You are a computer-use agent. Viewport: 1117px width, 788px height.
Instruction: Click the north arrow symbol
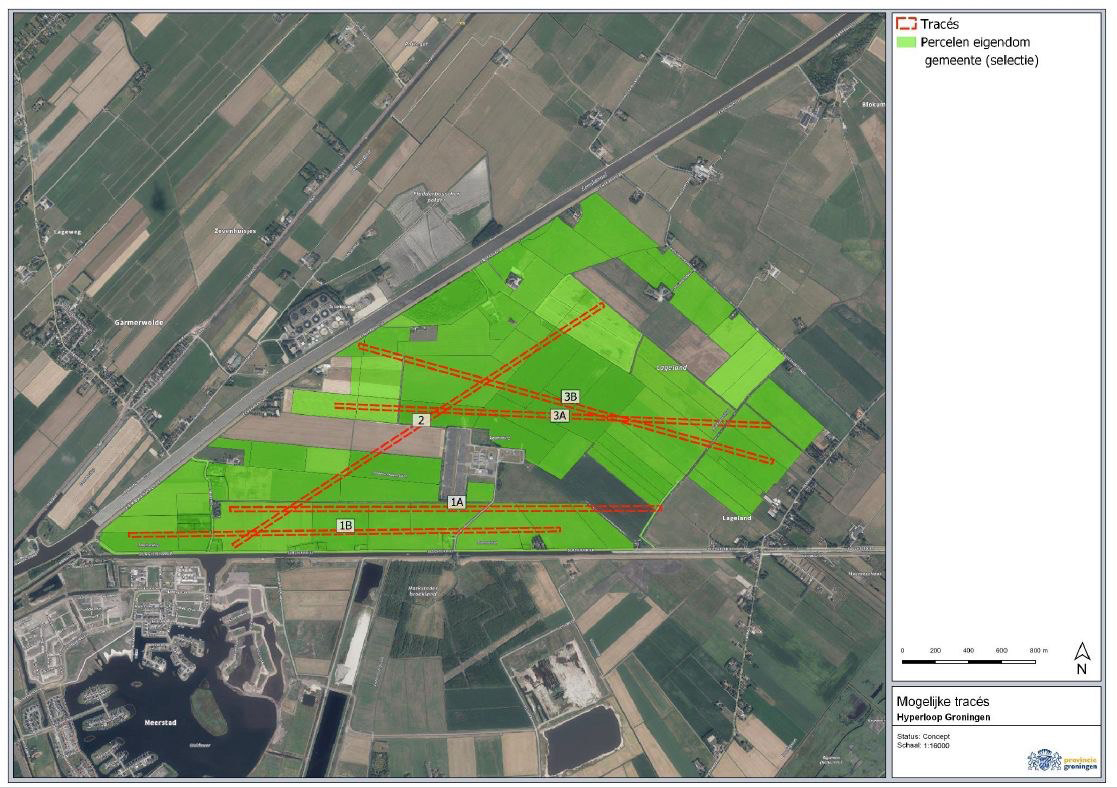tap(1082, 651)
